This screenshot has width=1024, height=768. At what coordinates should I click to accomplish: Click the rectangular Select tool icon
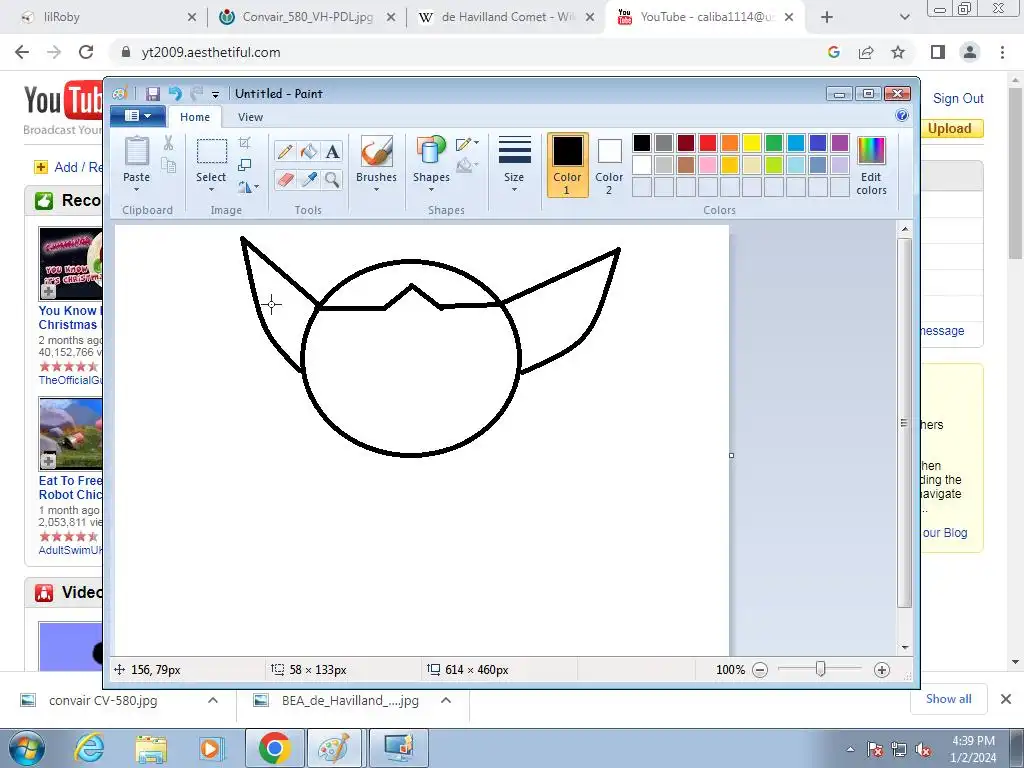[x=212, y=152]
